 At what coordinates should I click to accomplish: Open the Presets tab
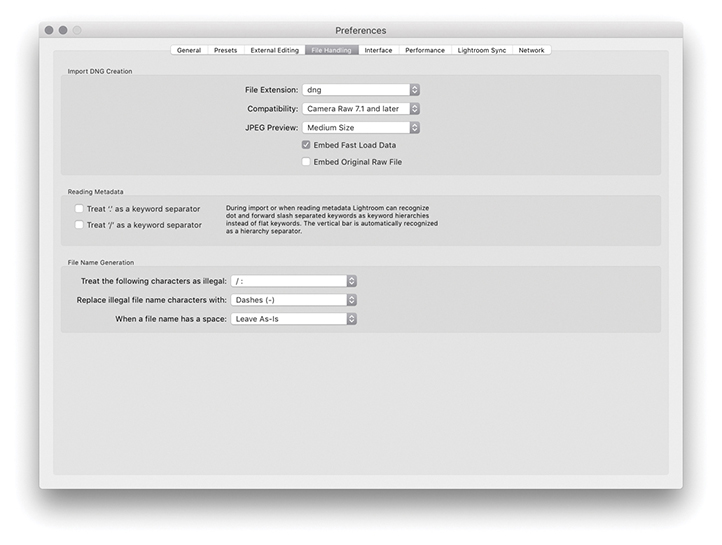[x=226, y=50]
